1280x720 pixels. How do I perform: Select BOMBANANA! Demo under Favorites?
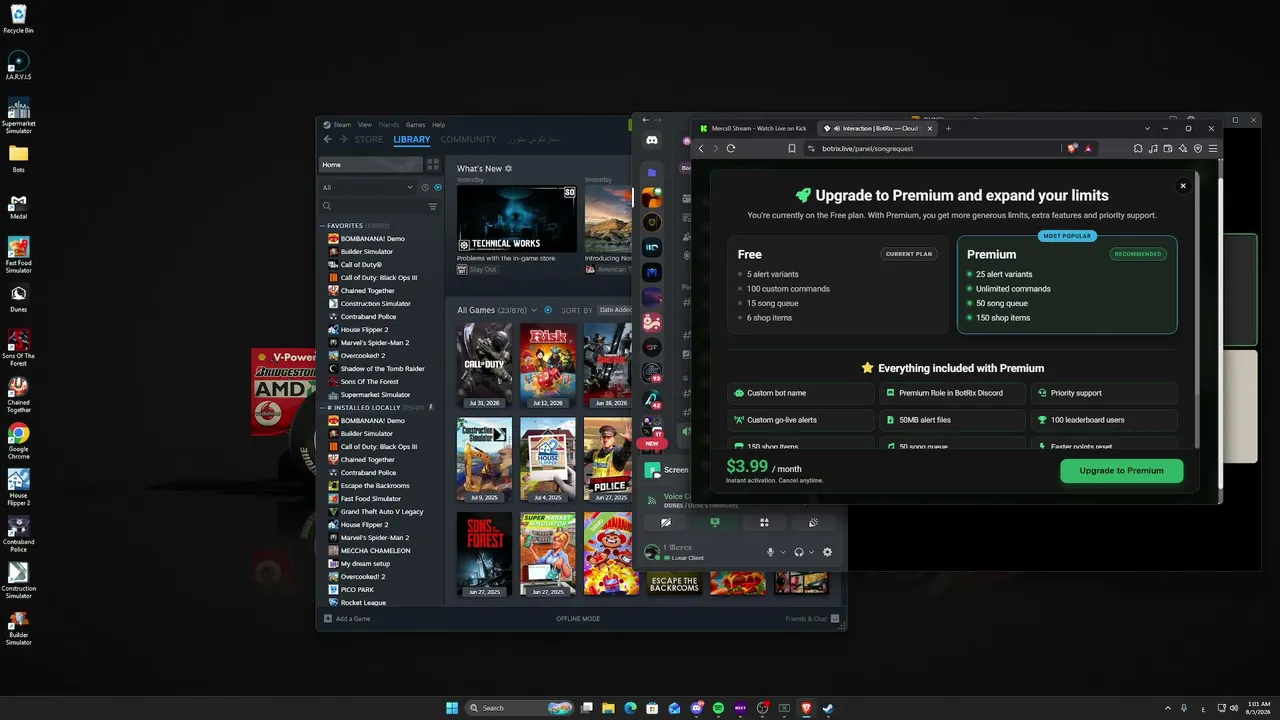372,239
